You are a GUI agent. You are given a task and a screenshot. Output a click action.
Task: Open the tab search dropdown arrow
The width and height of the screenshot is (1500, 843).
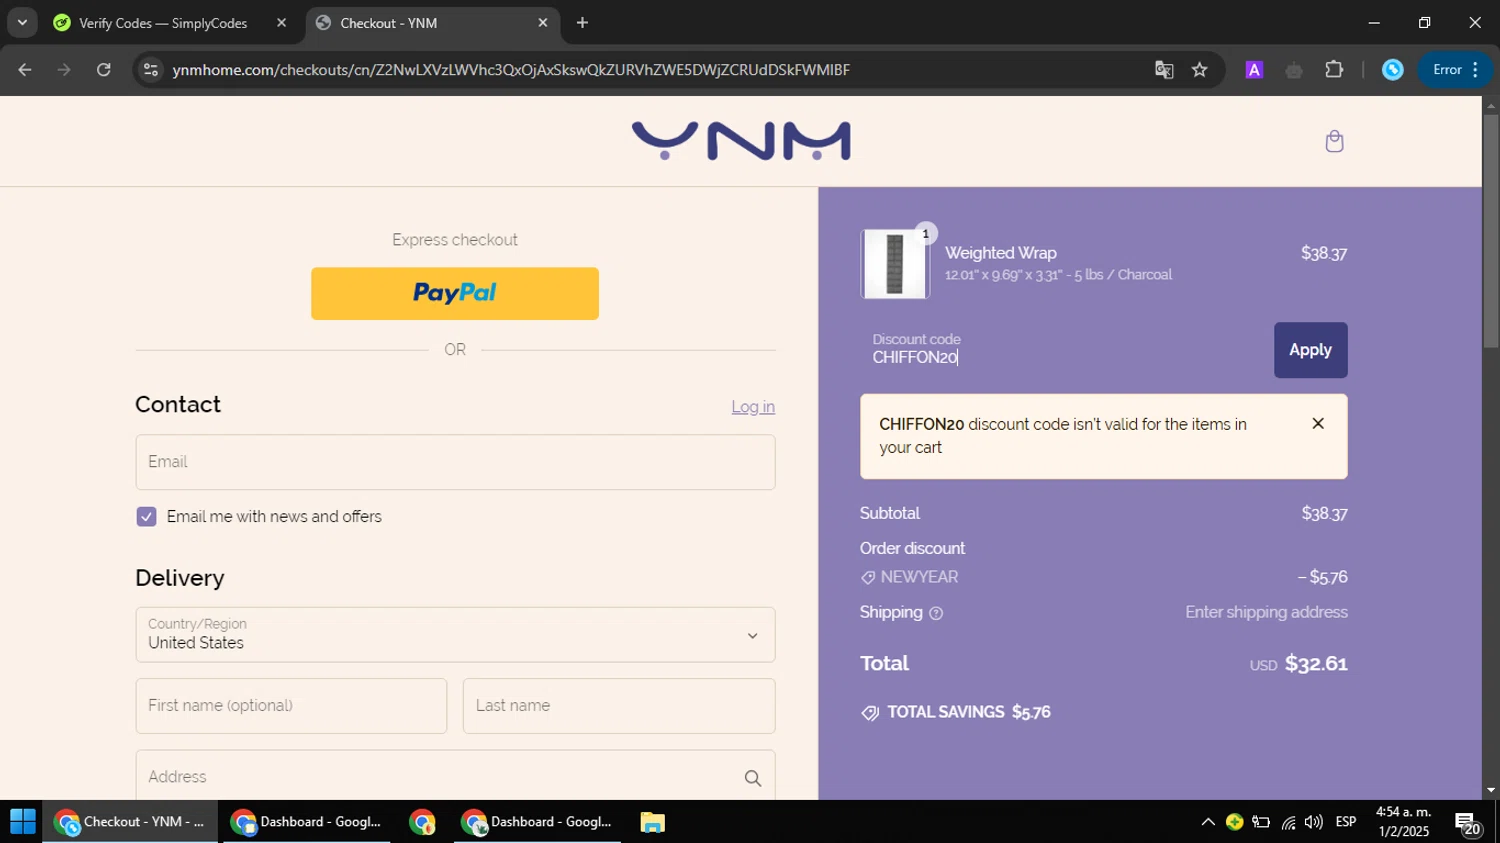(22, 22)
